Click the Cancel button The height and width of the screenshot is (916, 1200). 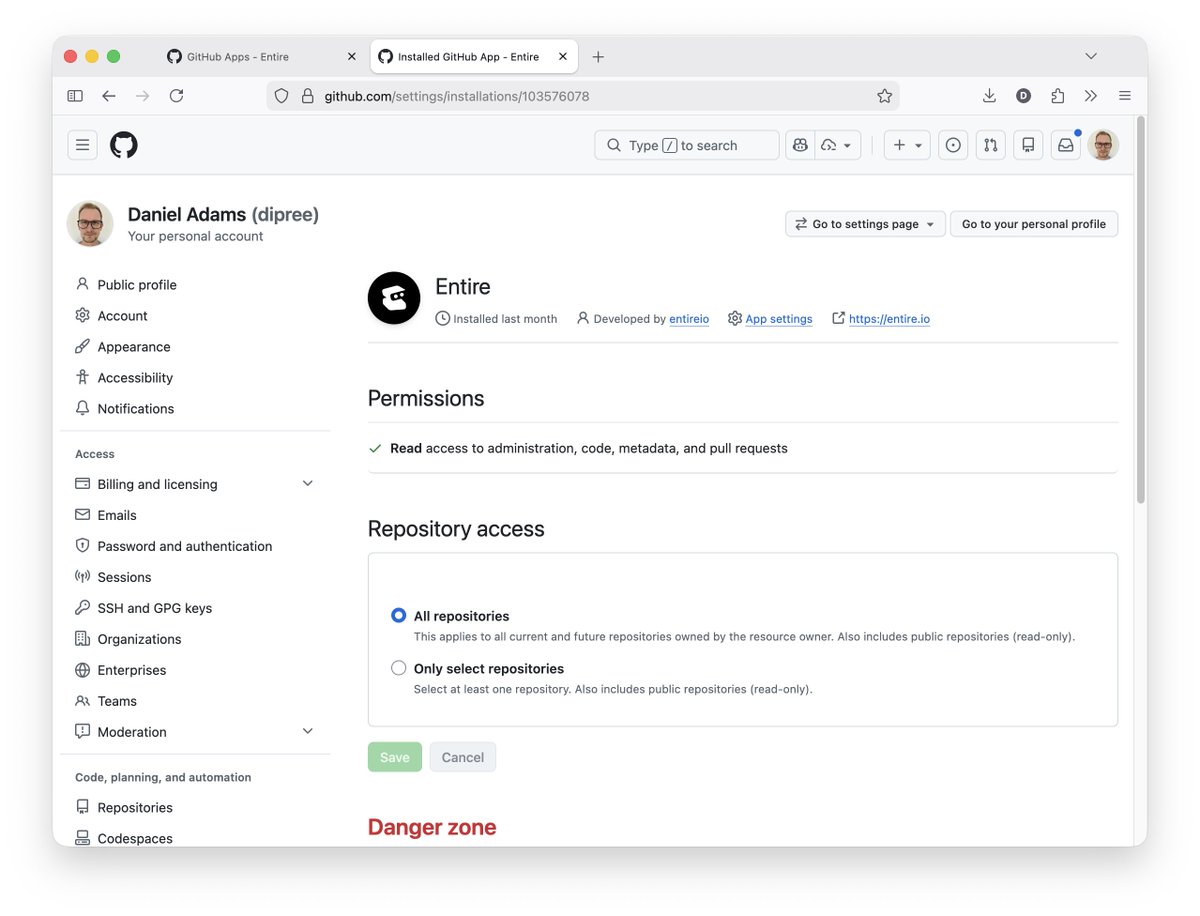click(463, 757)
